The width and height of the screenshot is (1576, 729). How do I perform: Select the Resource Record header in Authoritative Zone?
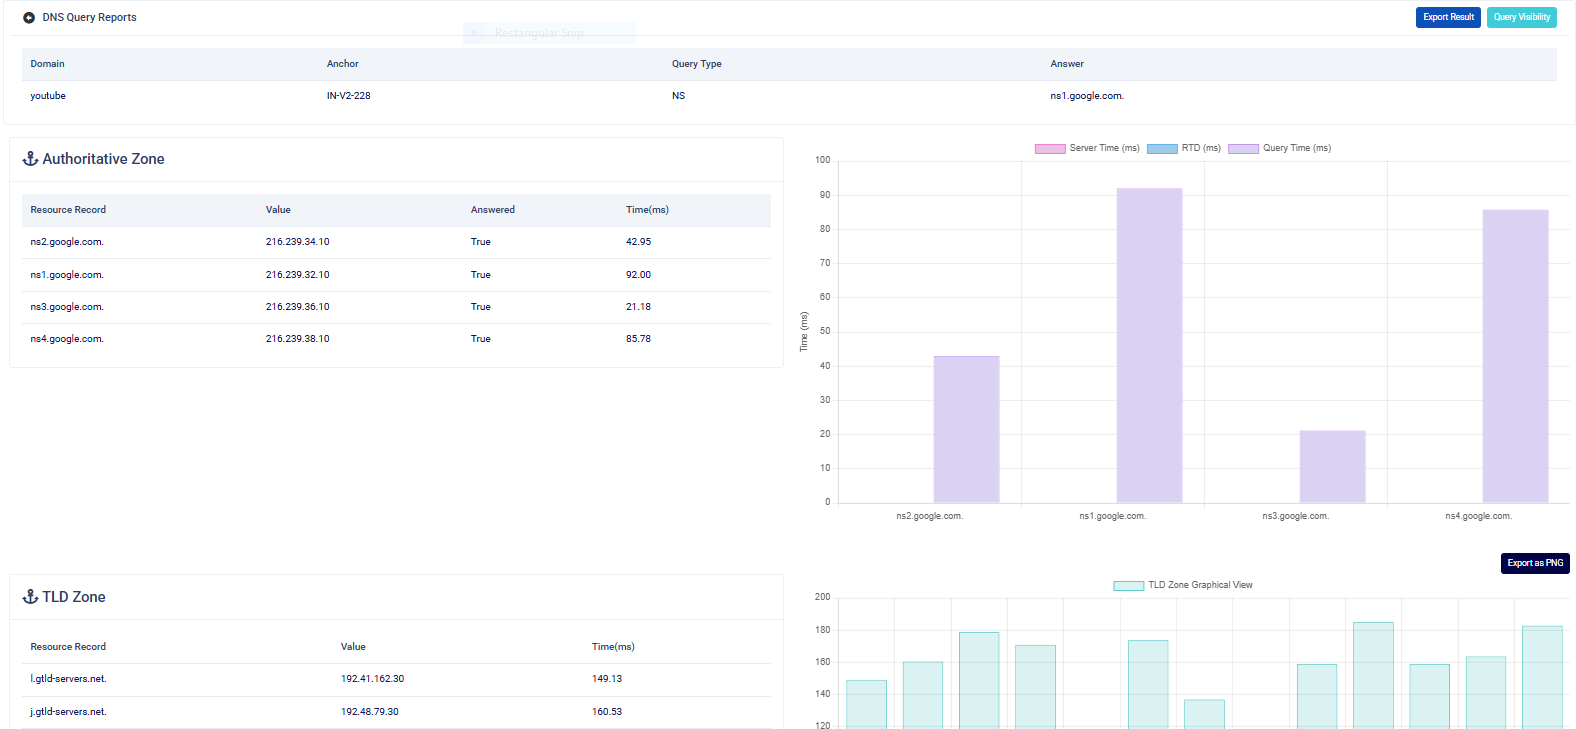(68, 210)
